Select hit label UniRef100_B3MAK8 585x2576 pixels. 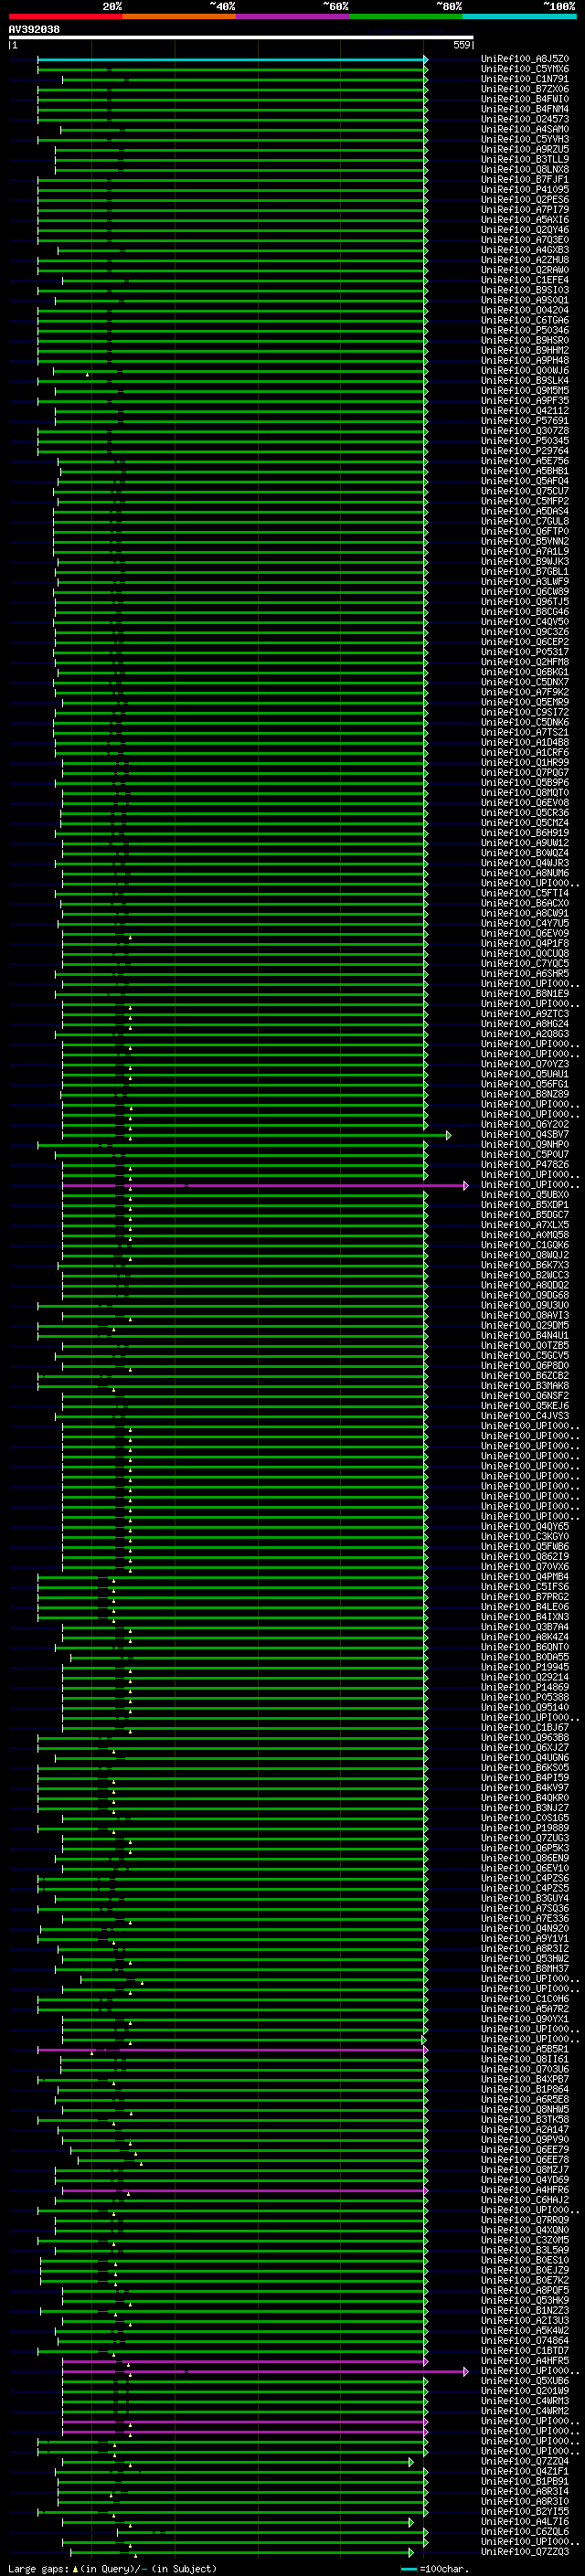pos(525,1385)
